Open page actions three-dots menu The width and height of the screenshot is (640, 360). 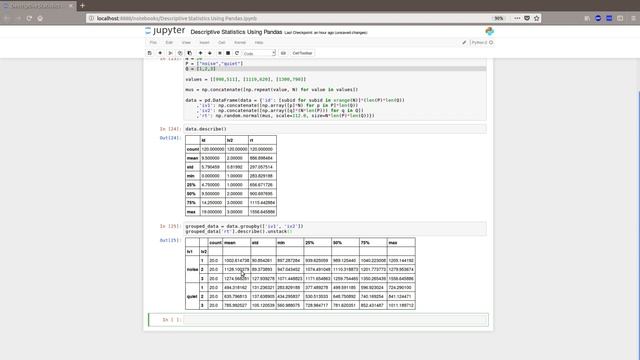pos(517,18)
